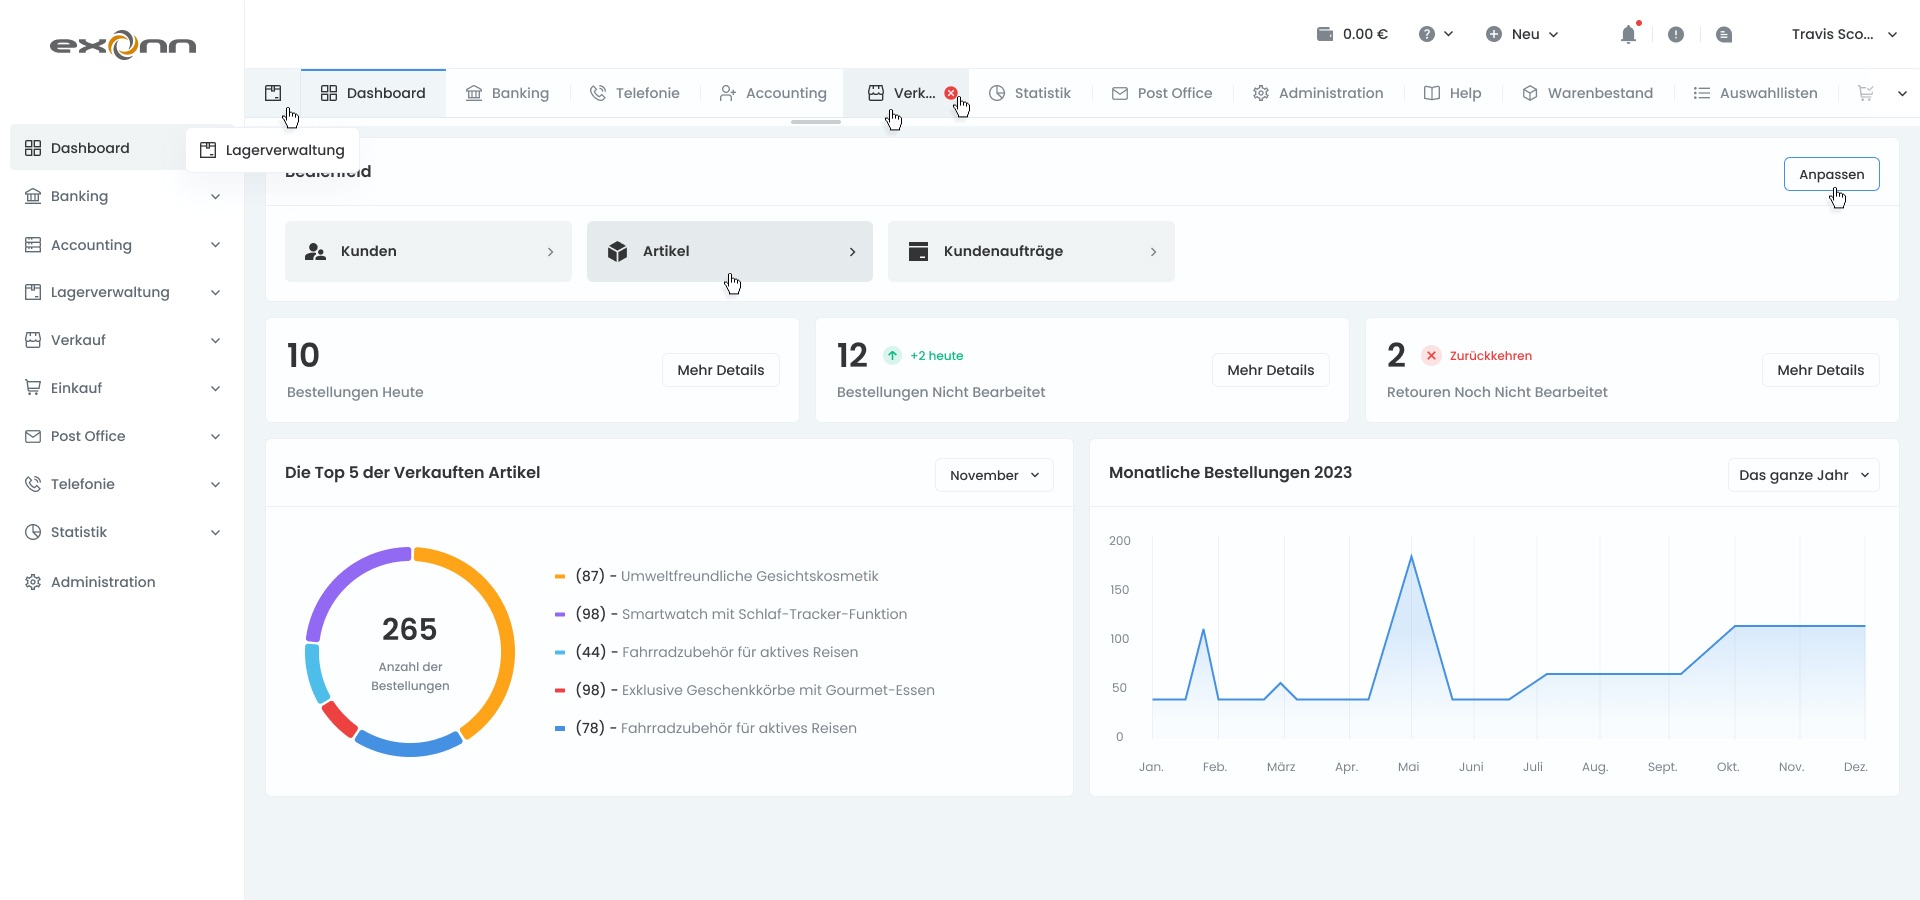Expand Einkauf chevron in sidebar
This screenshot has height=900, width=1920.
pos(215,389)
